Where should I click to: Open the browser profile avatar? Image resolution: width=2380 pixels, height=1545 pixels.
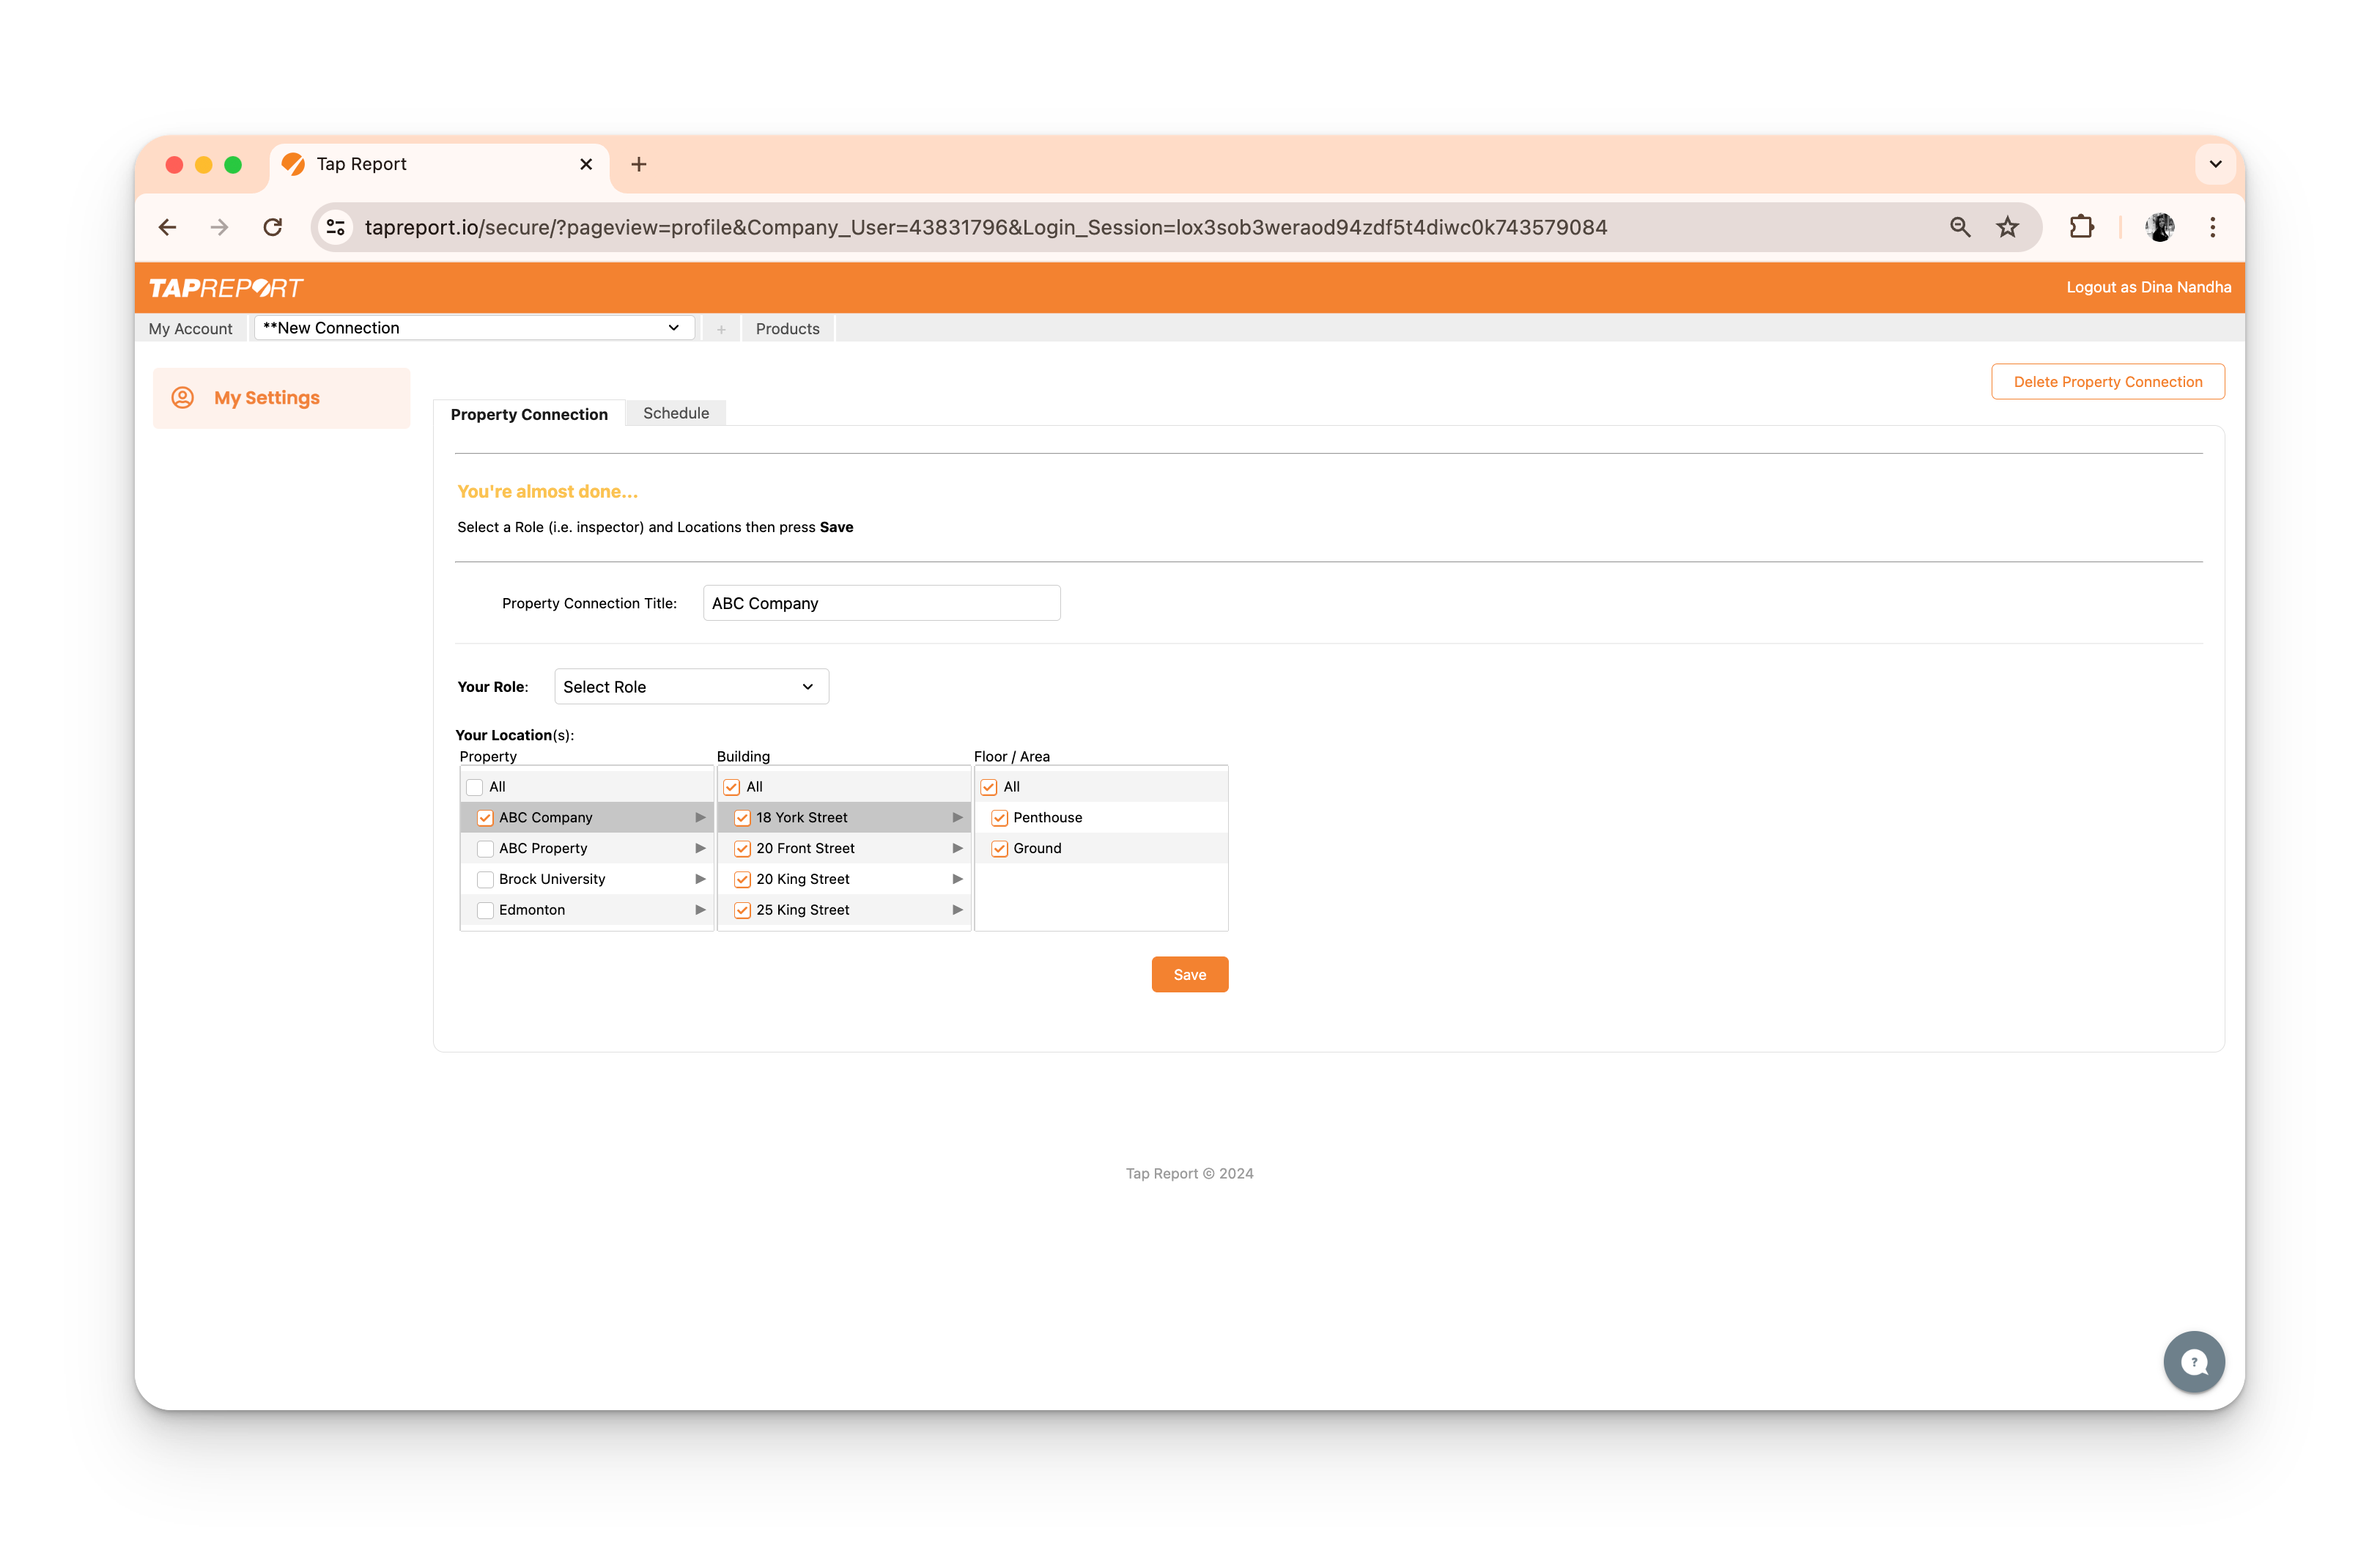pyautogui.click(x=2159, y=227)
